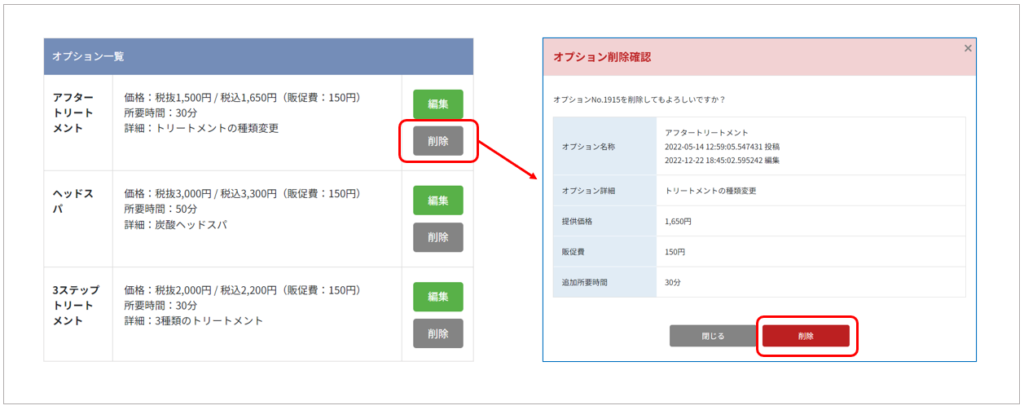1024x410 pixels.
Task: Click 編集 button for アフタートリートメント option
Action: coord(438,104)
